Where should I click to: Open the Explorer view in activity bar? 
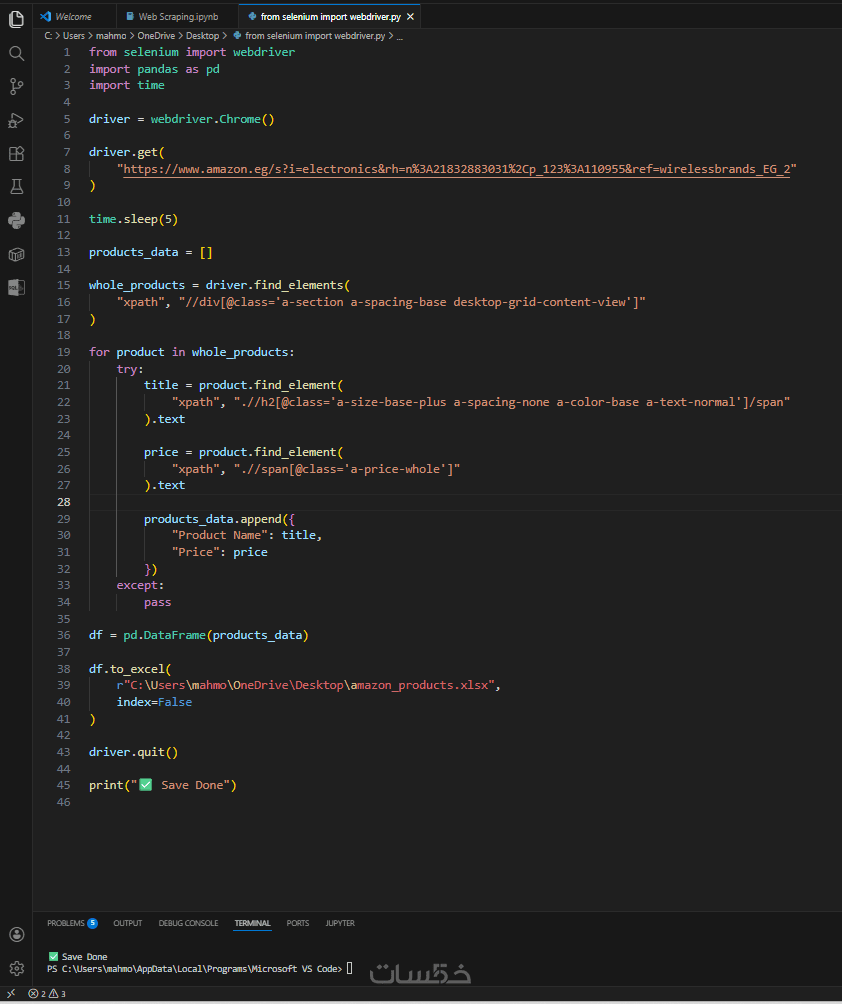pyautogui.click(x=16, y=19)
